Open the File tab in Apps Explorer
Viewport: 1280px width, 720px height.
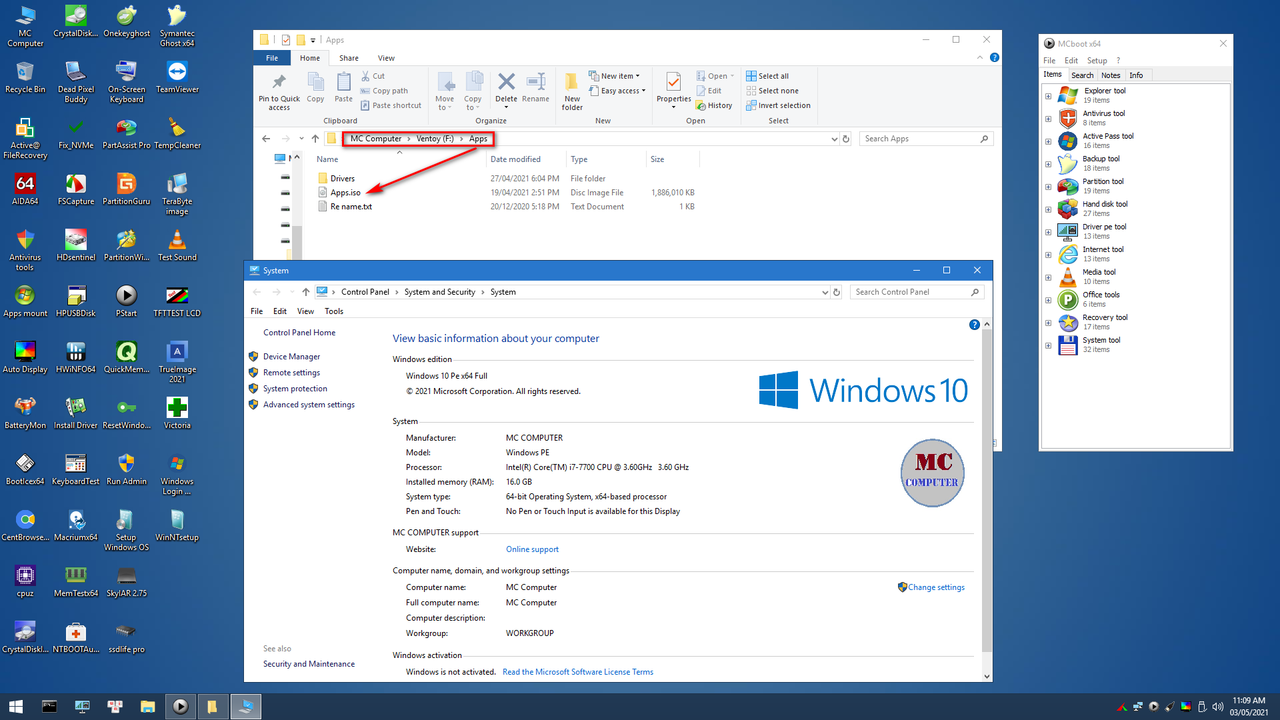pos(272,58)
